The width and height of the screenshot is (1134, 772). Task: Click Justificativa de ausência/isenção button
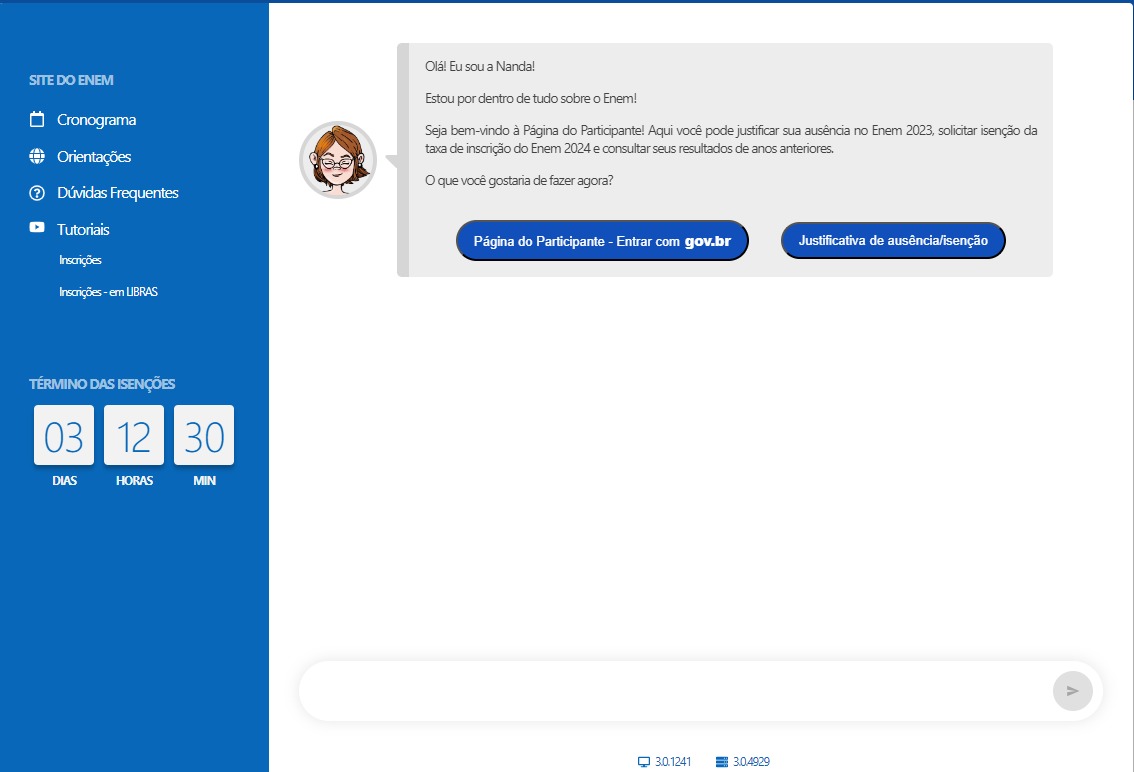point(893,240)
